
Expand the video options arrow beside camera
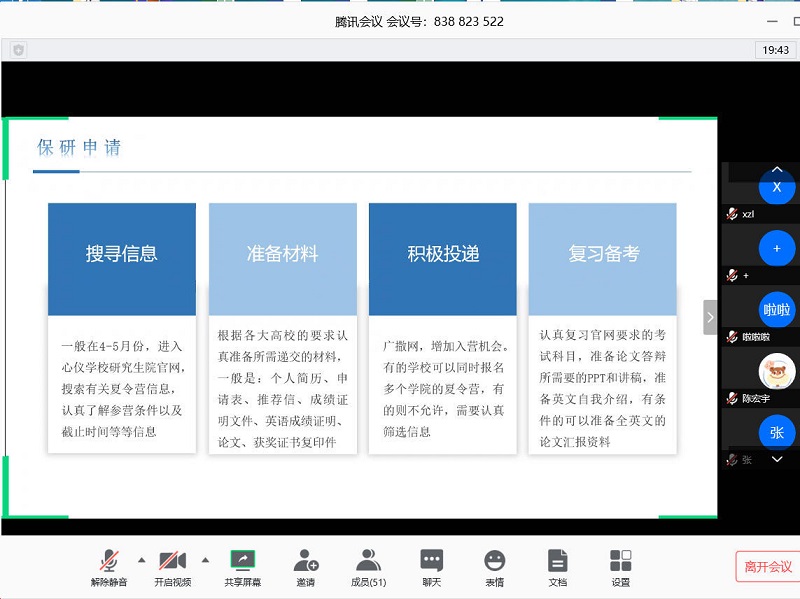point(205,559)
